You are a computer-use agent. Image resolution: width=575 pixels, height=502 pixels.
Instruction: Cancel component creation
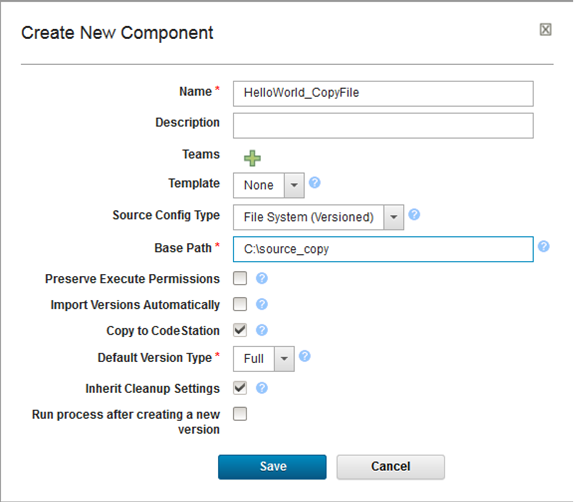[x=391, y=467]
